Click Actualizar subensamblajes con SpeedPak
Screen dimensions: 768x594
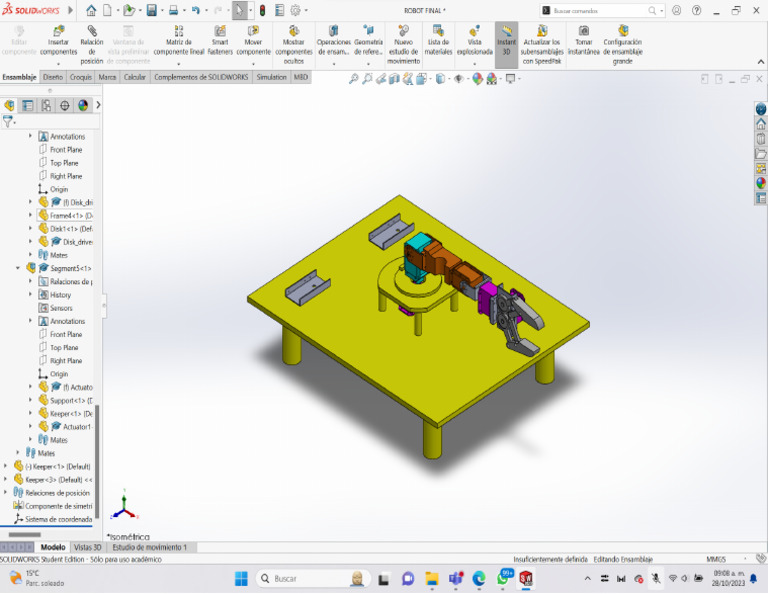coord(542,44)
